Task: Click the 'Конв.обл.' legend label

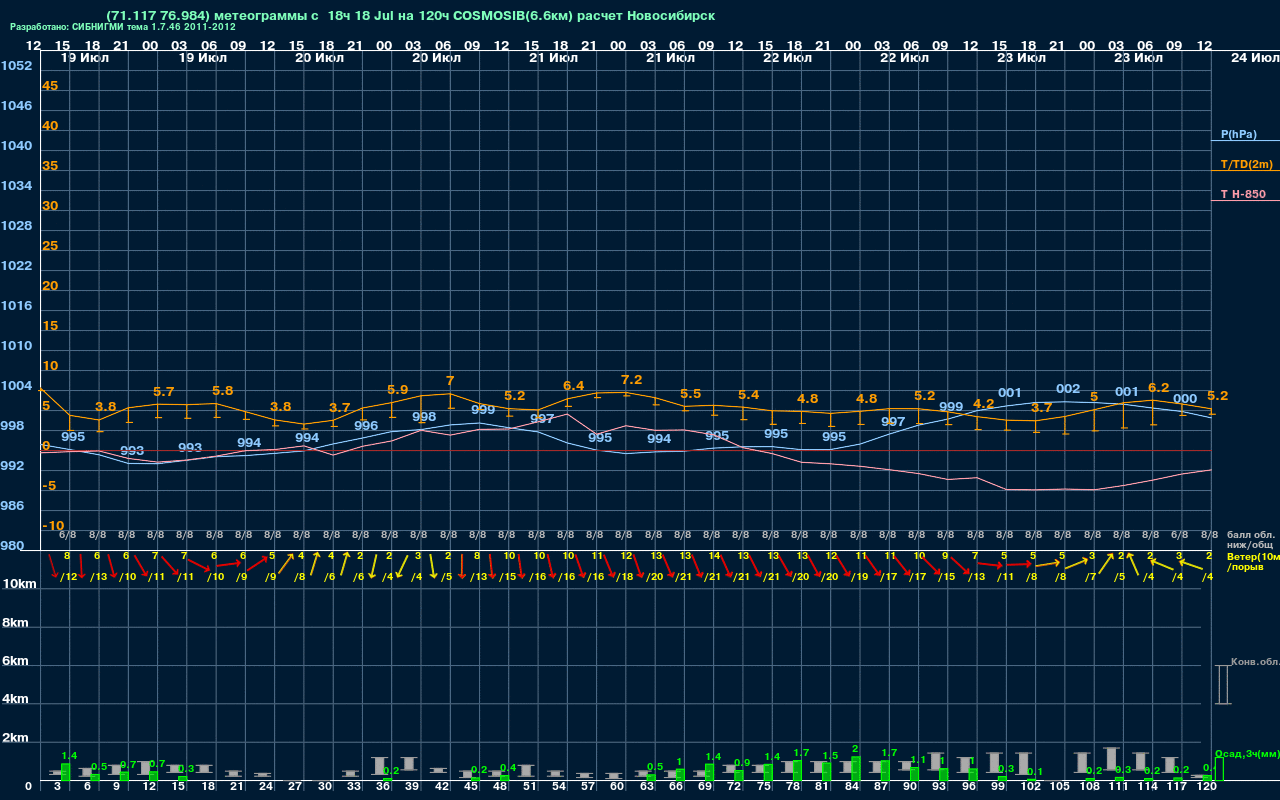Action: (x=1255, y=662)
